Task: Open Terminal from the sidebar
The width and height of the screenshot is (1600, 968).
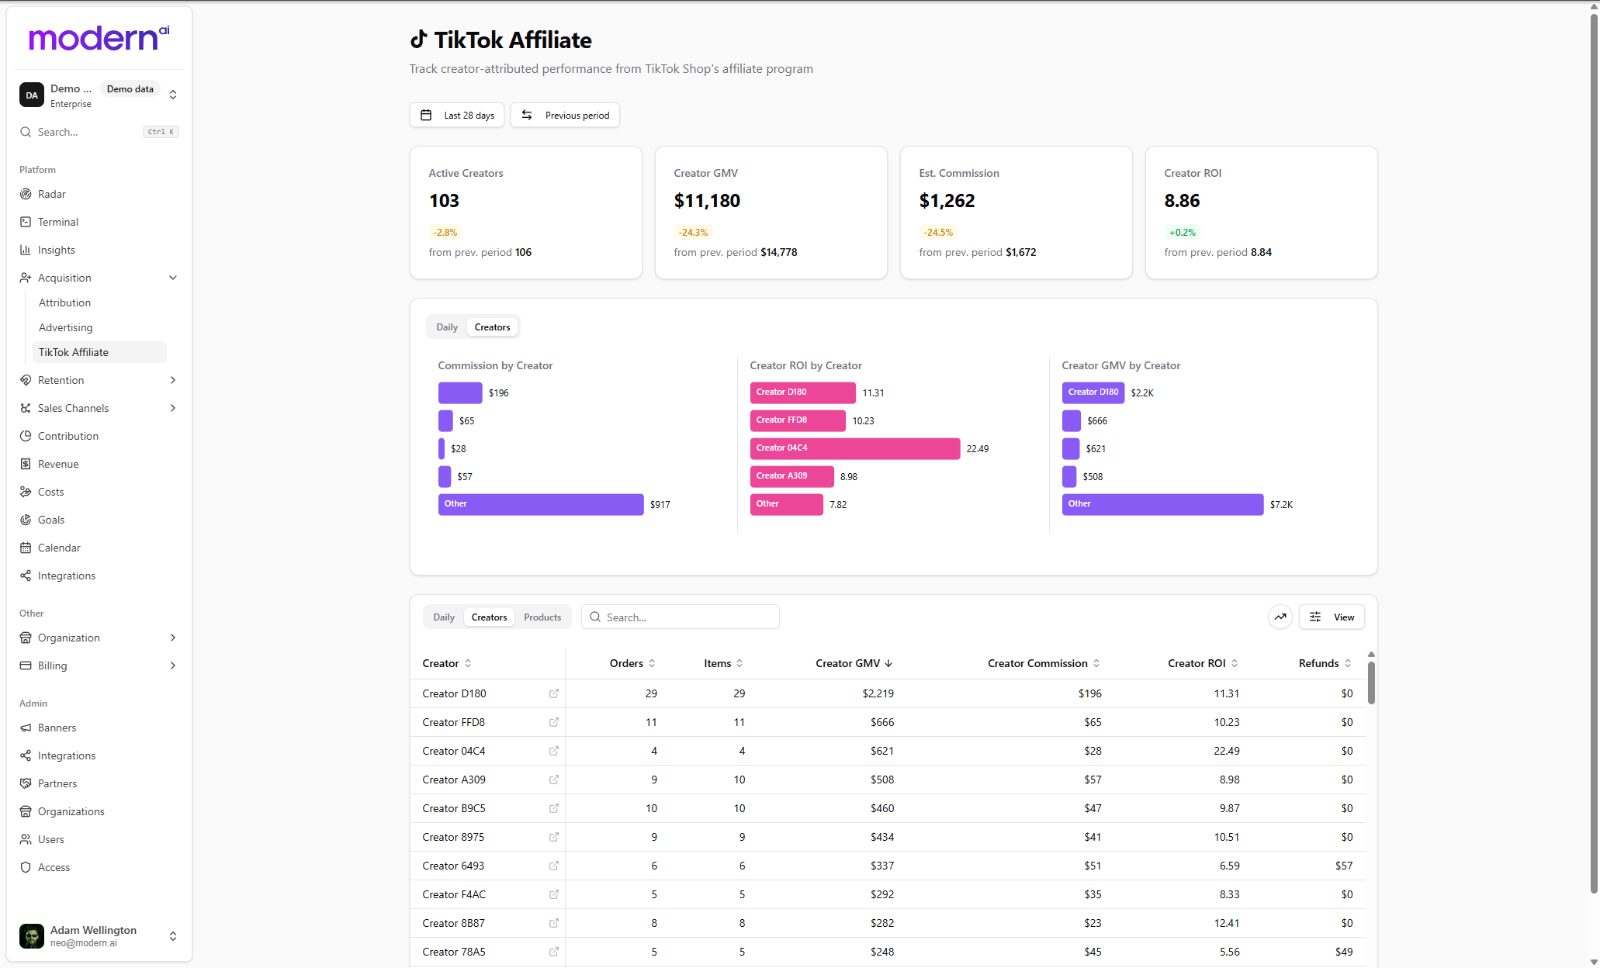Action: click(x=57, y=222)
